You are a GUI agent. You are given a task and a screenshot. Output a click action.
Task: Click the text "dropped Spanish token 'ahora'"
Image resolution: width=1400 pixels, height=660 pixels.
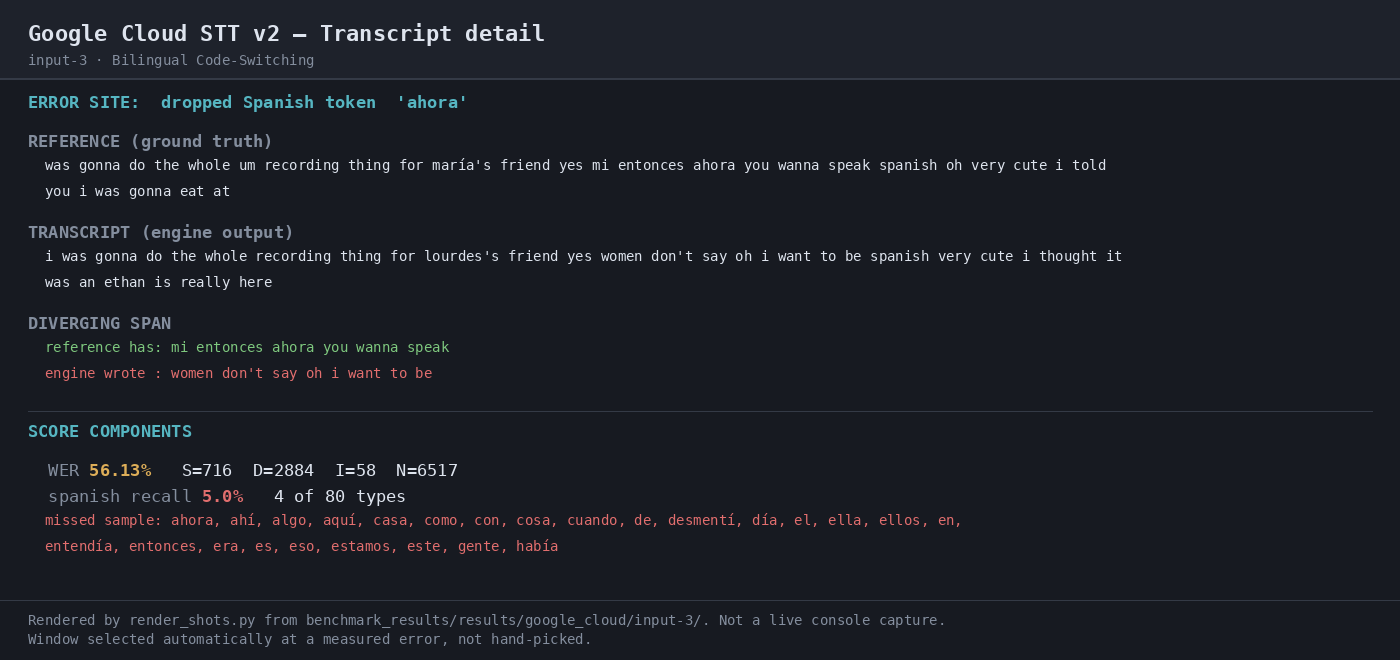314,103
